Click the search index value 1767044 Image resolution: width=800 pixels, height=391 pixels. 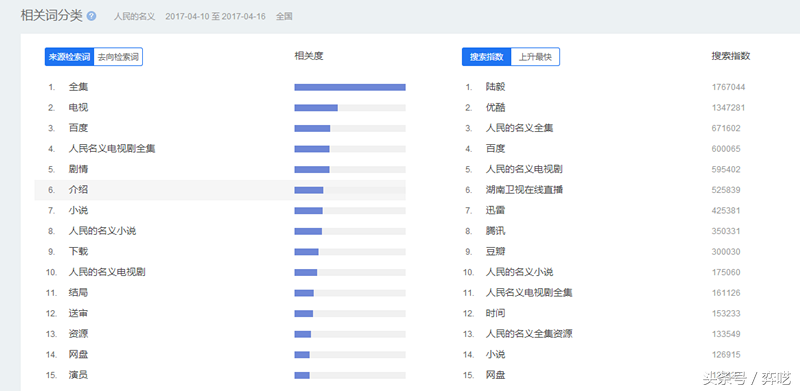tap(729, 87)
